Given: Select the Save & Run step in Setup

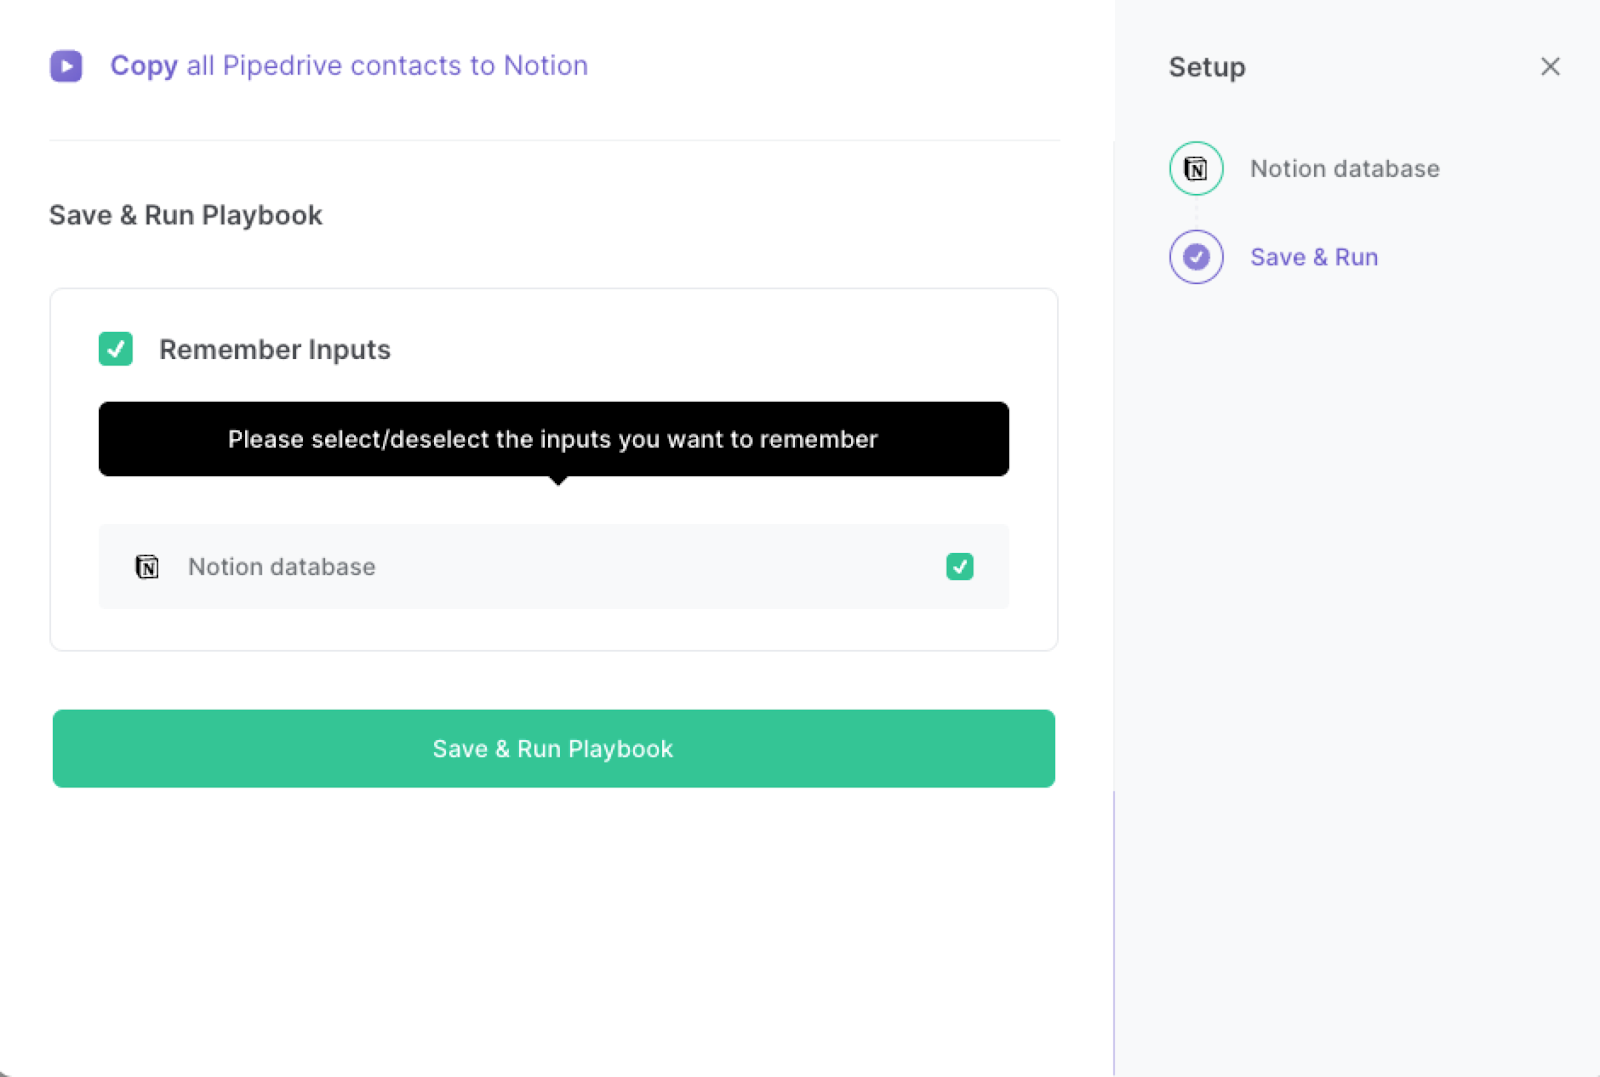Looking at the screenshot, I should tap(1313, 257).
